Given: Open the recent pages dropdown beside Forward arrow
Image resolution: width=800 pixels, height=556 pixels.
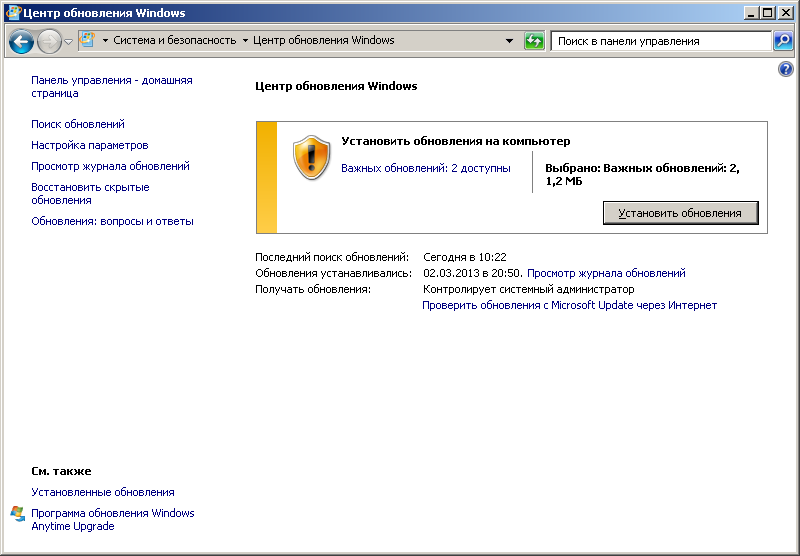Looking at the screenshot, I should (x=68, y=41).
